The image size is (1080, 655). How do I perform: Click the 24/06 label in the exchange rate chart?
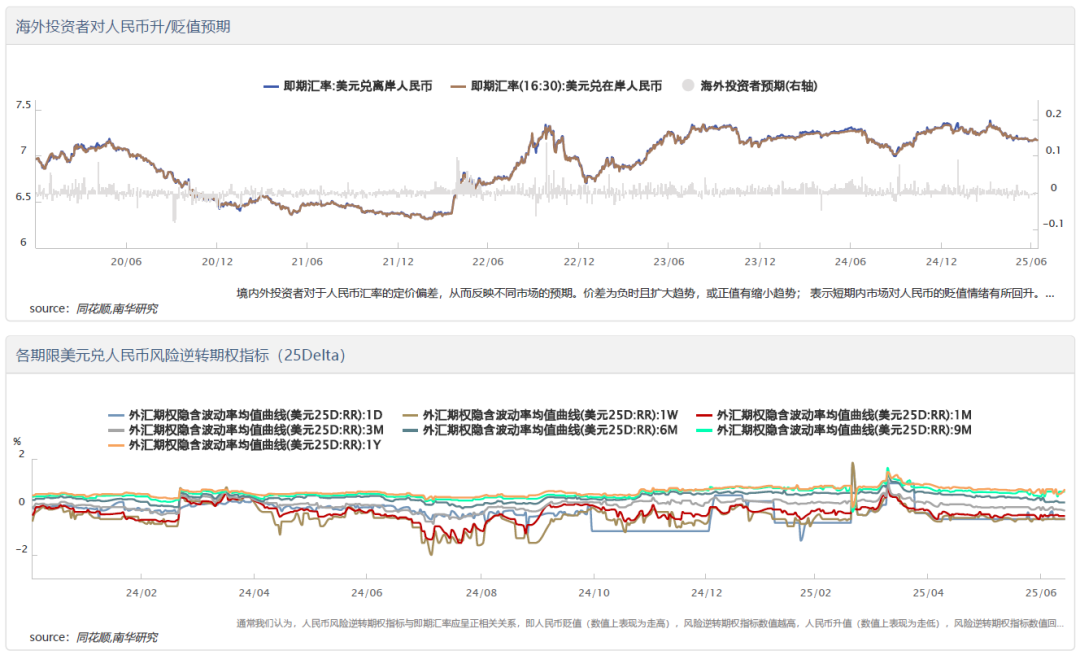click(x=850, y=262)
